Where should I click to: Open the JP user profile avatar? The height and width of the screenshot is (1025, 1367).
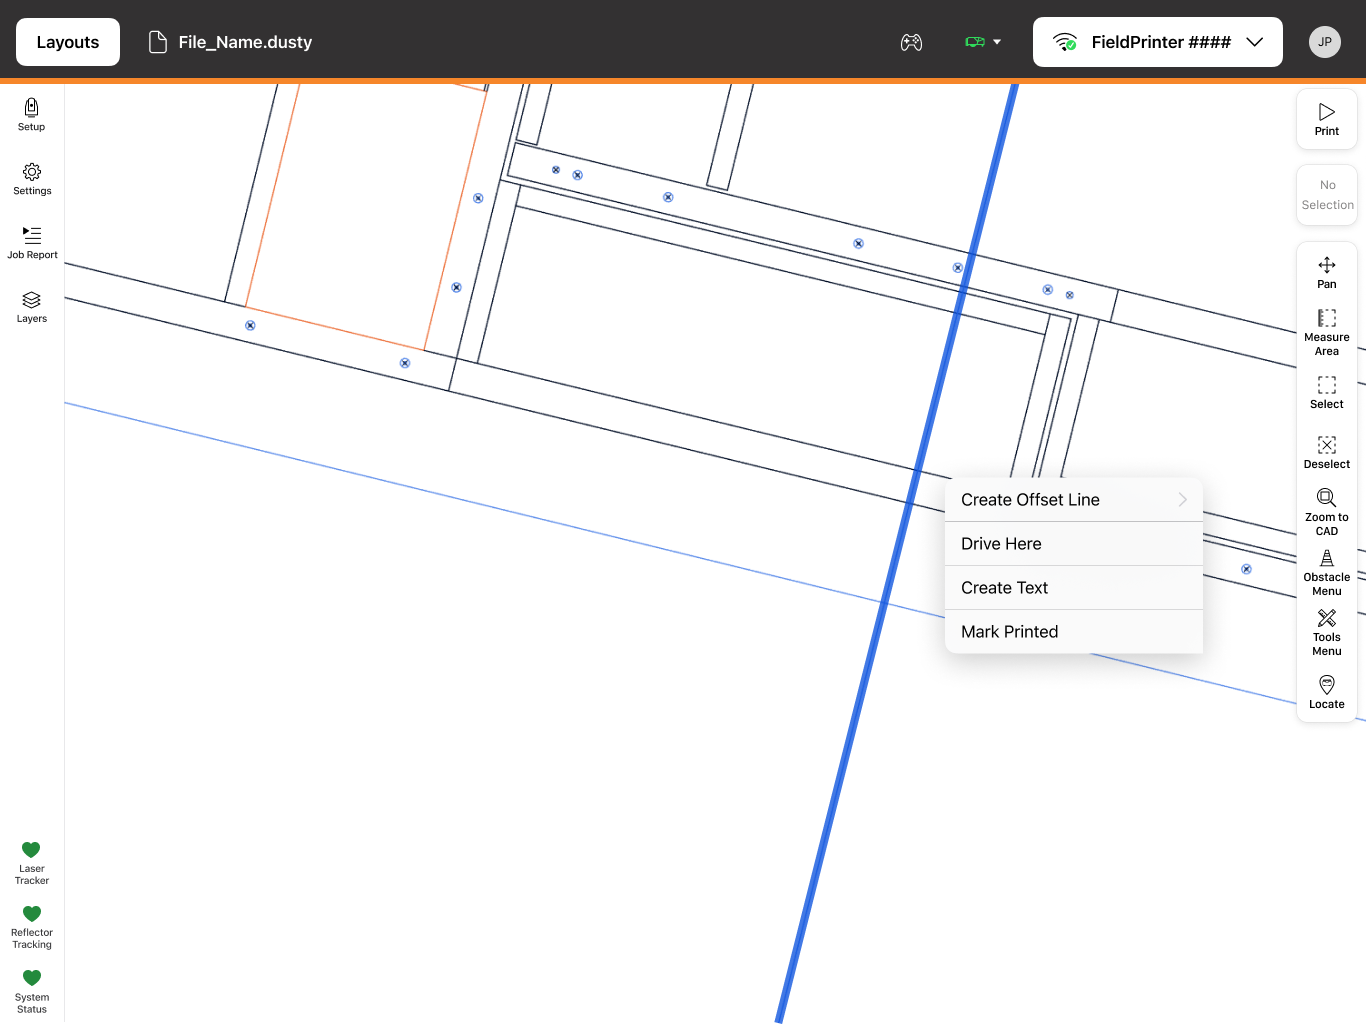point(1325,42)
